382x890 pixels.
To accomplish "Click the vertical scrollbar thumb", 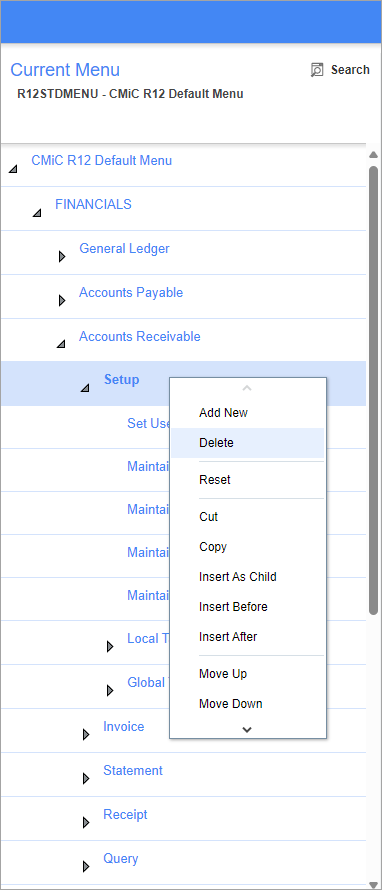I will [373, 391].
